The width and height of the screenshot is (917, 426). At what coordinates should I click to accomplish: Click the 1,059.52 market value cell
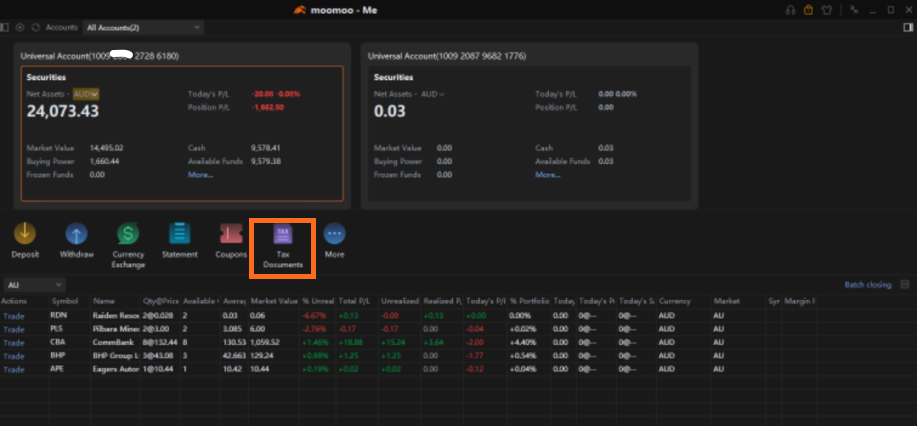[x=265, y=342]
